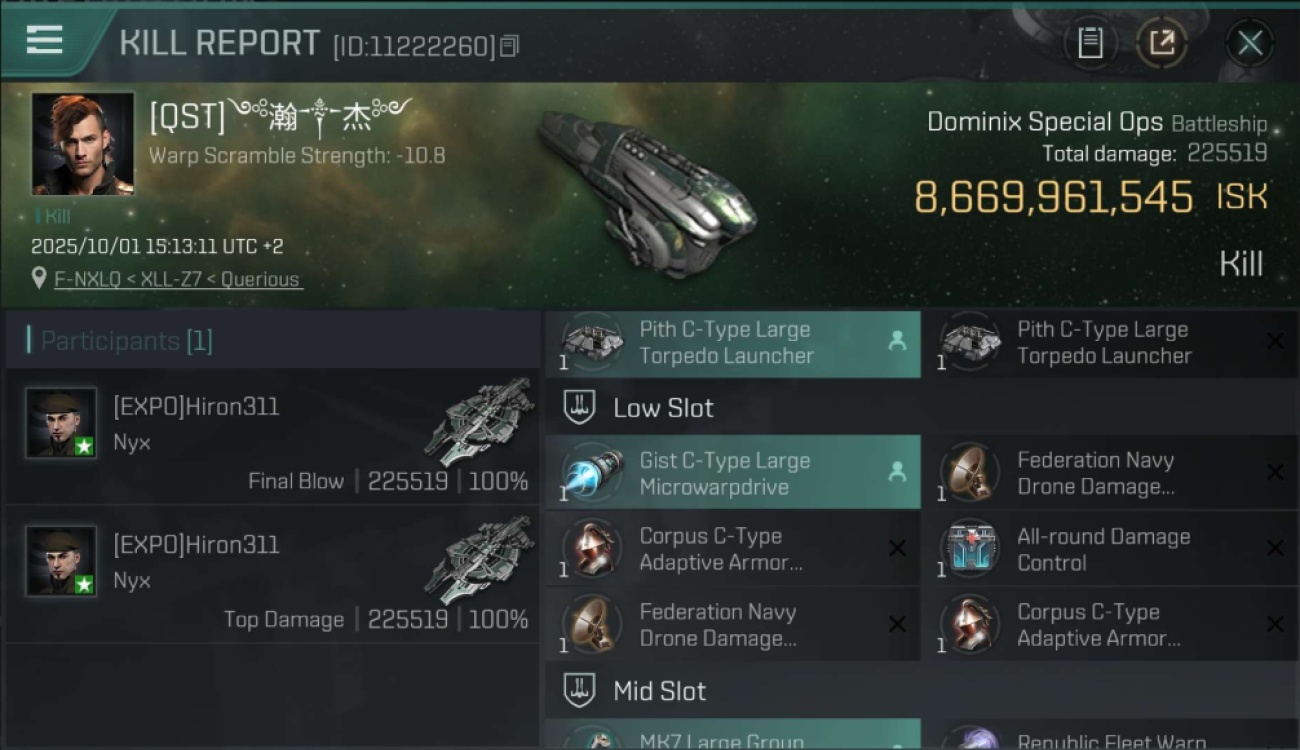
Task: Share the kill report externally
Action: point(1162,43)
